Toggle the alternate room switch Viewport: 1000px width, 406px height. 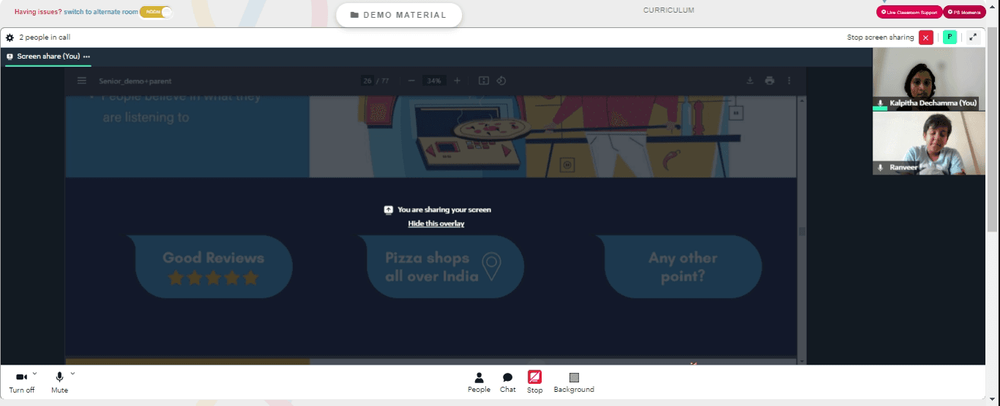point(156,12)
